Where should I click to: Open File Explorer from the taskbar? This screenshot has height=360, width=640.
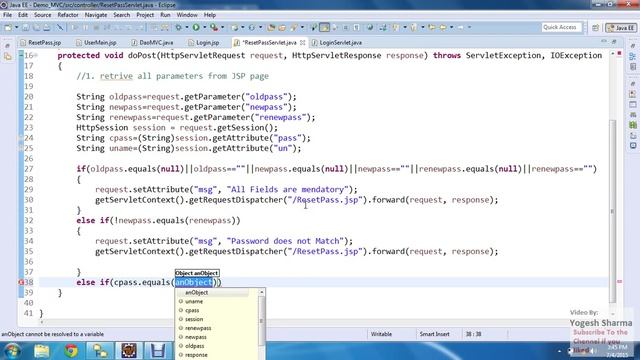click(x=42, y=351)
